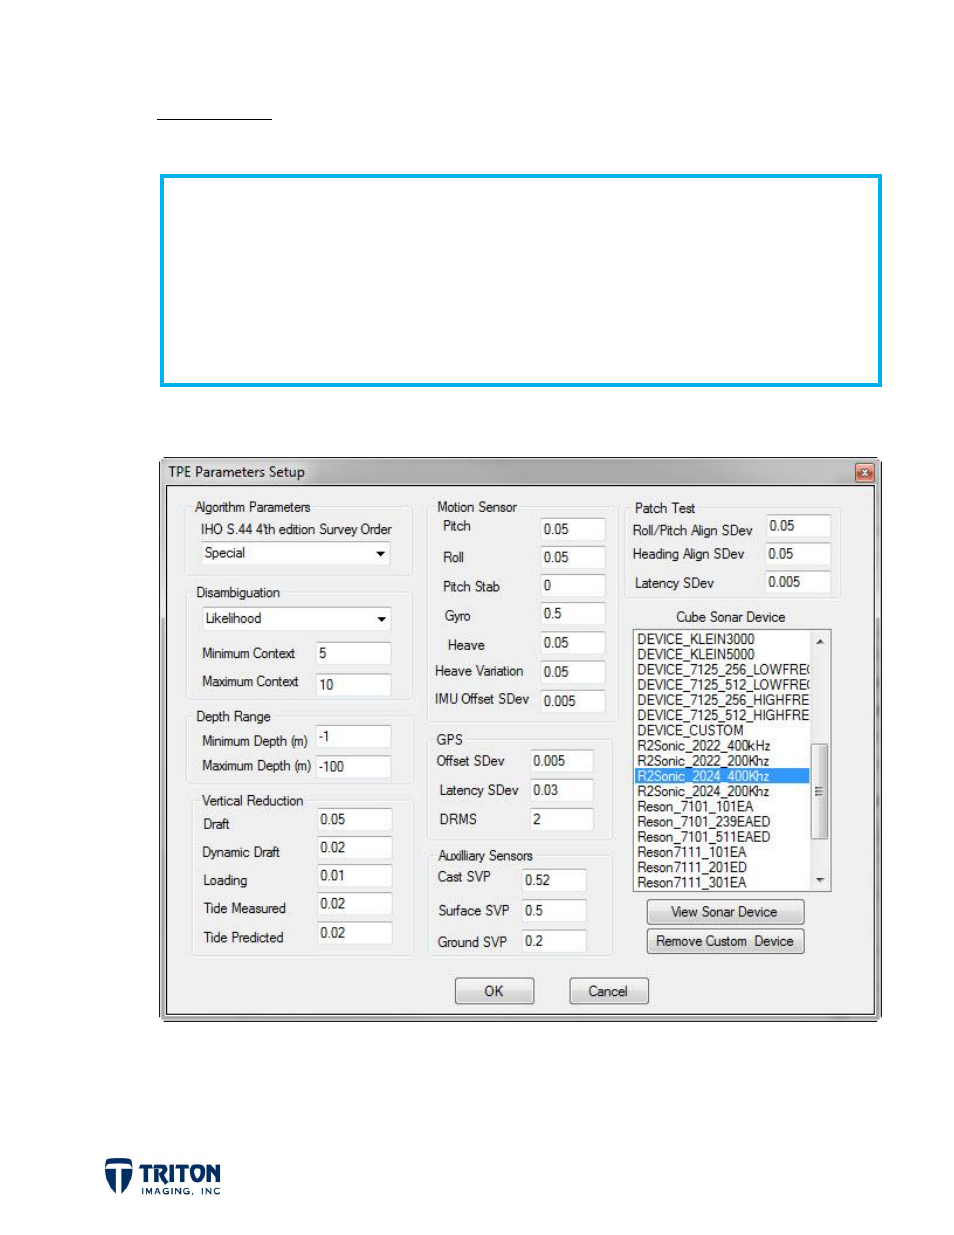This screenshot has height=1235, width=954.
Task: Click the Patch Test Latency SDev field
Action: (x=798, y=582)
